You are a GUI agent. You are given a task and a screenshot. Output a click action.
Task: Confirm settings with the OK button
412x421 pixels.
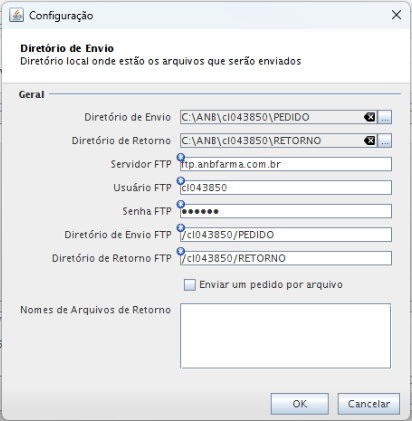(x=300, y=404)
